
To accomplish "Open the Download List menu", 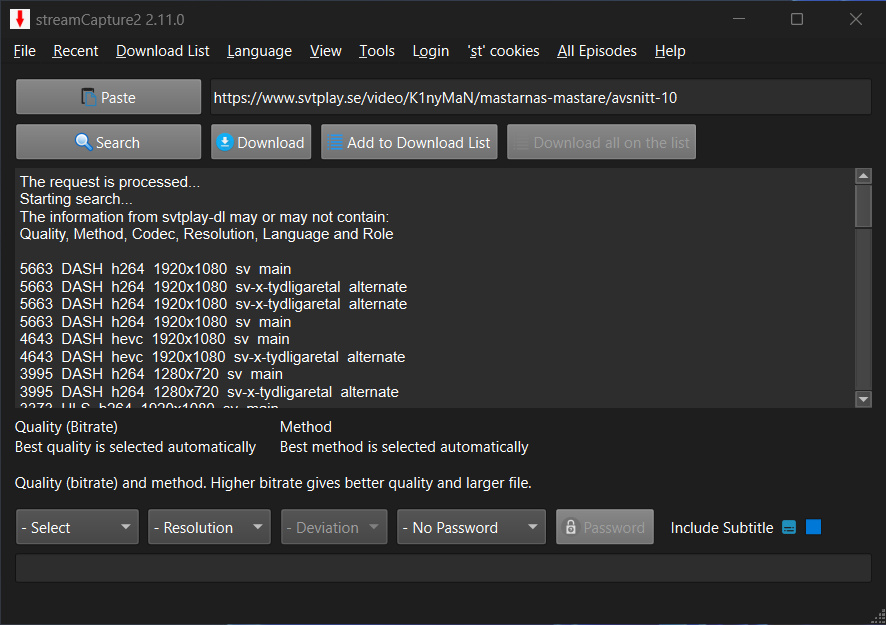I will (x=163, y=51).
